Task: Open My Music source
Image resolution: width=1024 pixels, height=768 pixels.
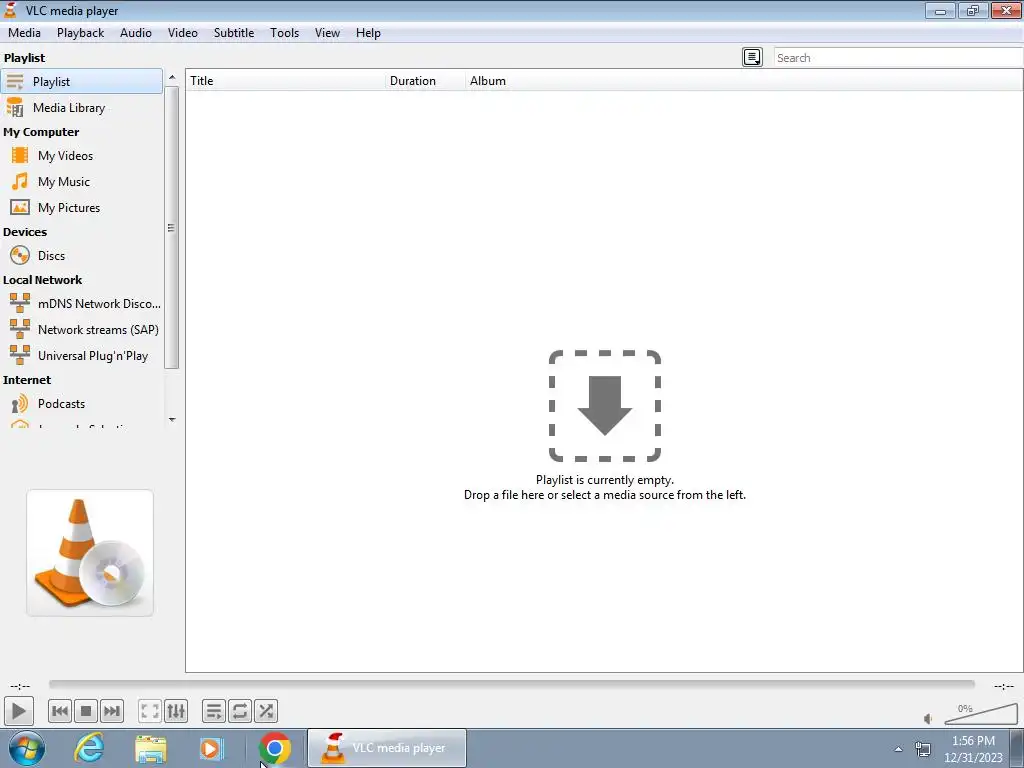Action: (x=82, y=182)
